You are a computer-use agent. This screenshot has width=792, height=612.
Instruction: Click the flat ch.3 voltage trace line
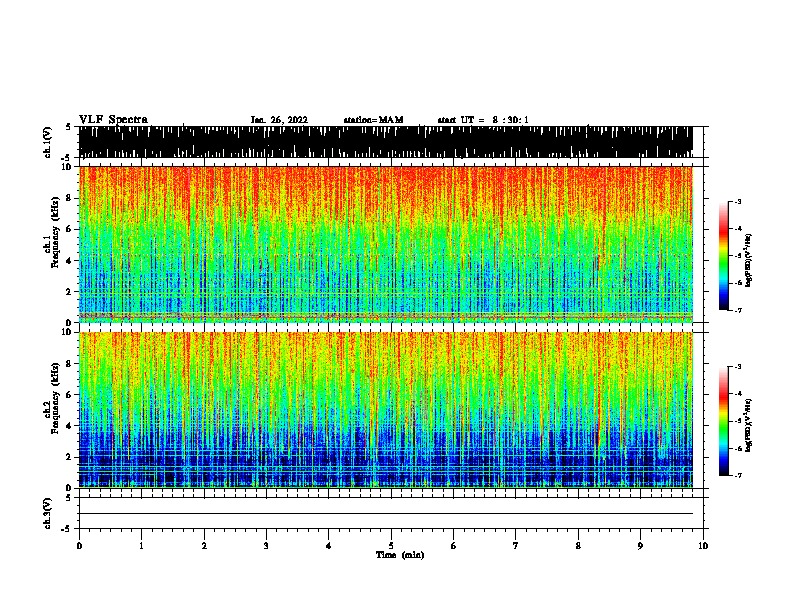(386, 514)
